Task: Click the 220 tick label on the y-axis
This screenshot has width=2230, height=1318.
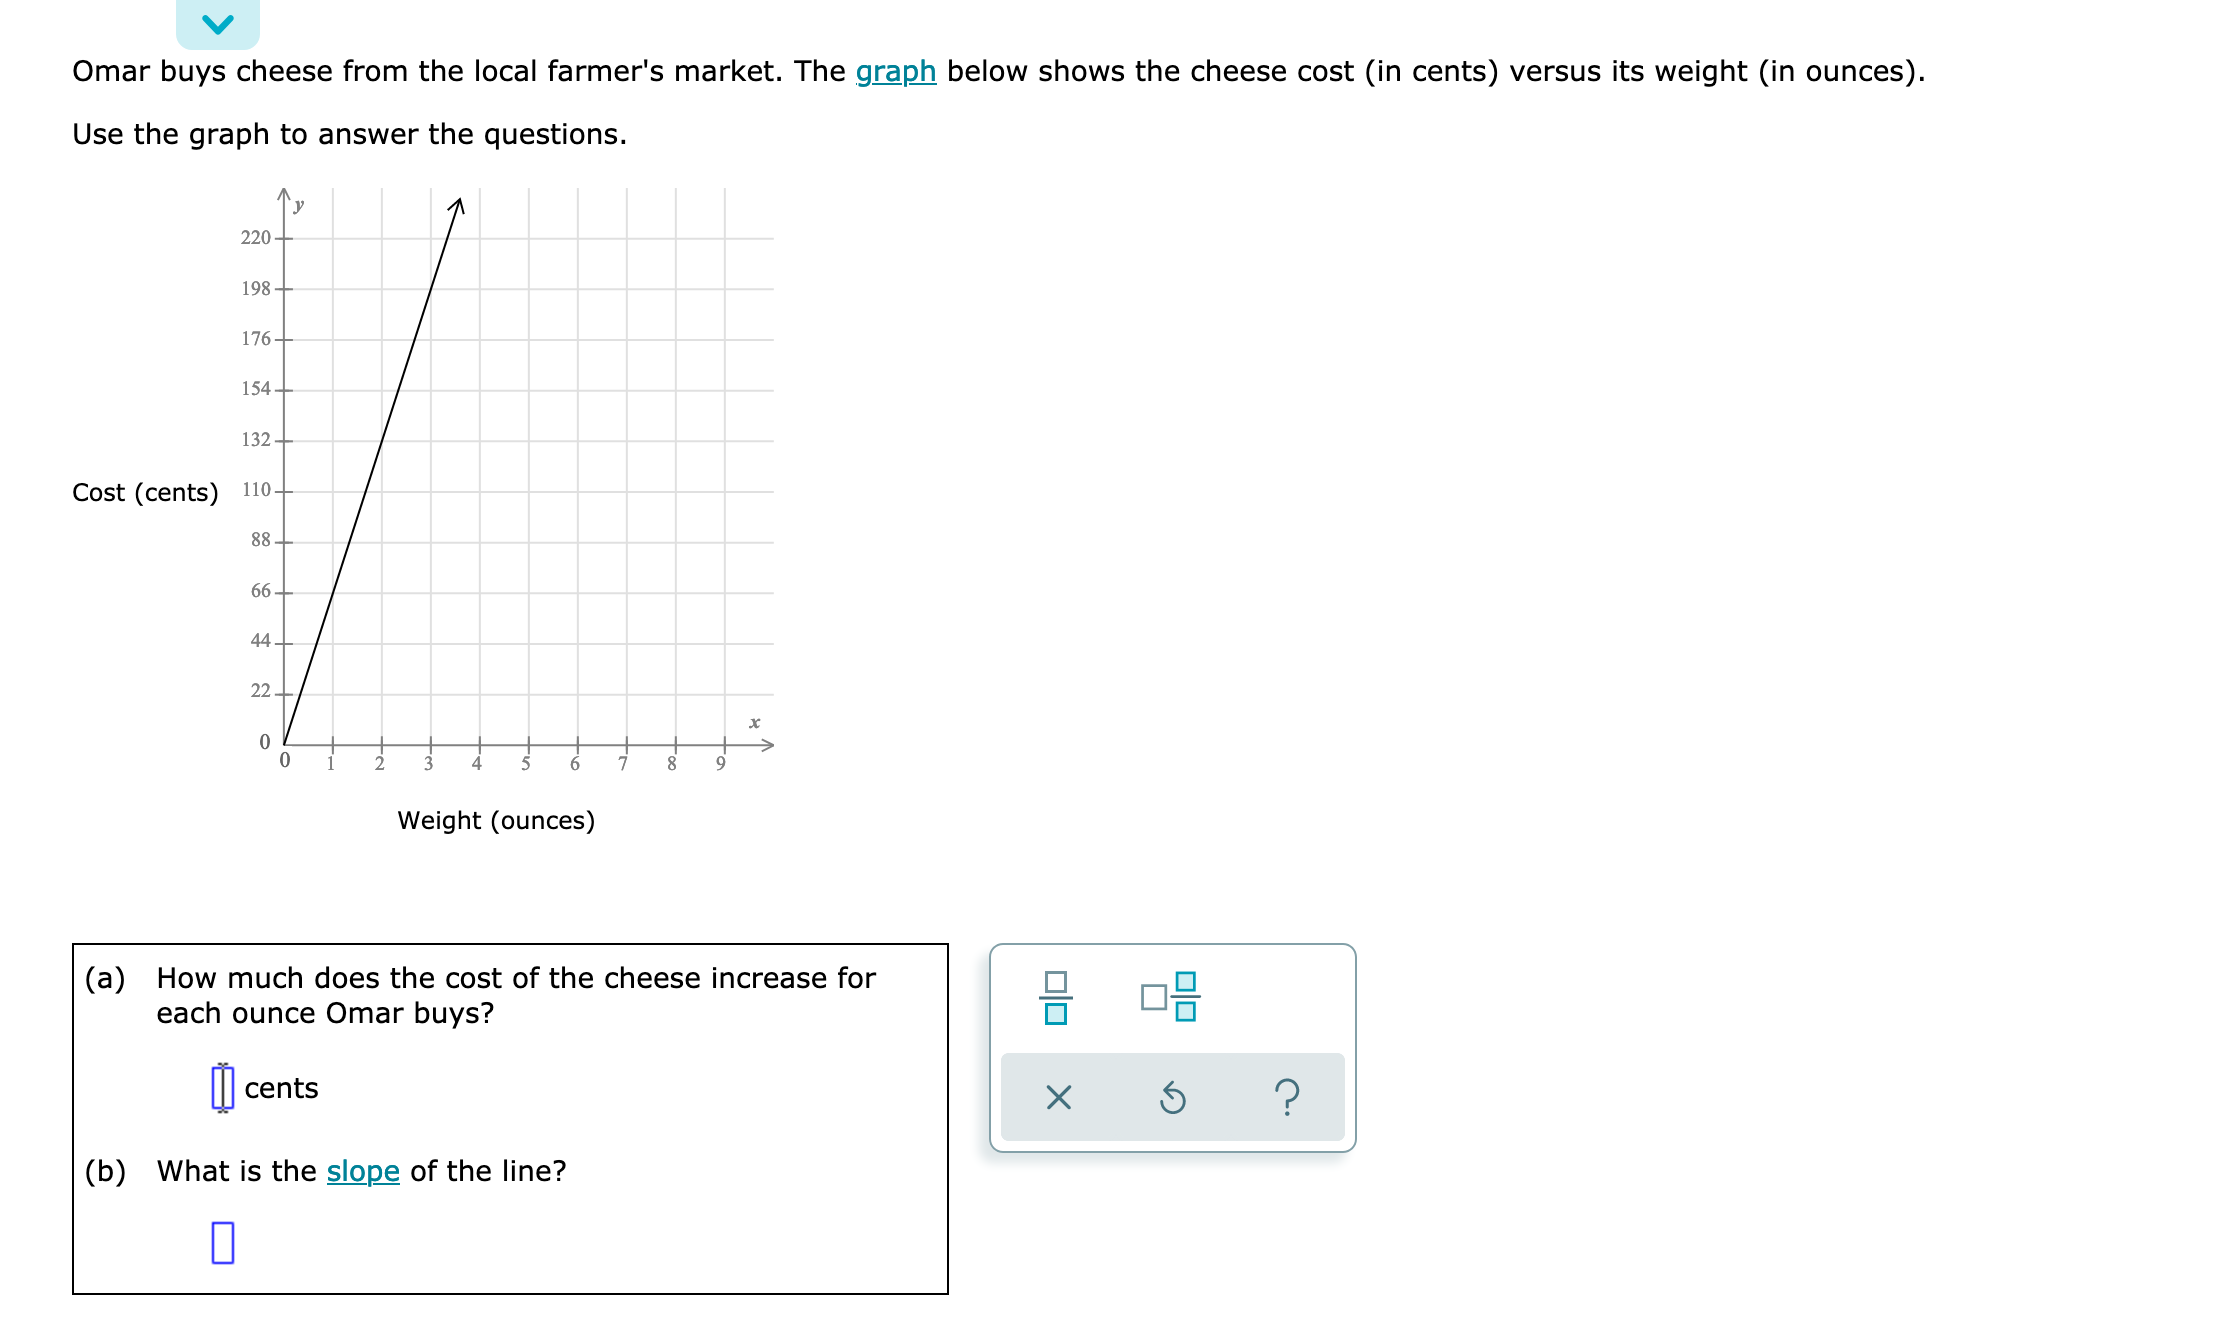Action: click(255, 238)
